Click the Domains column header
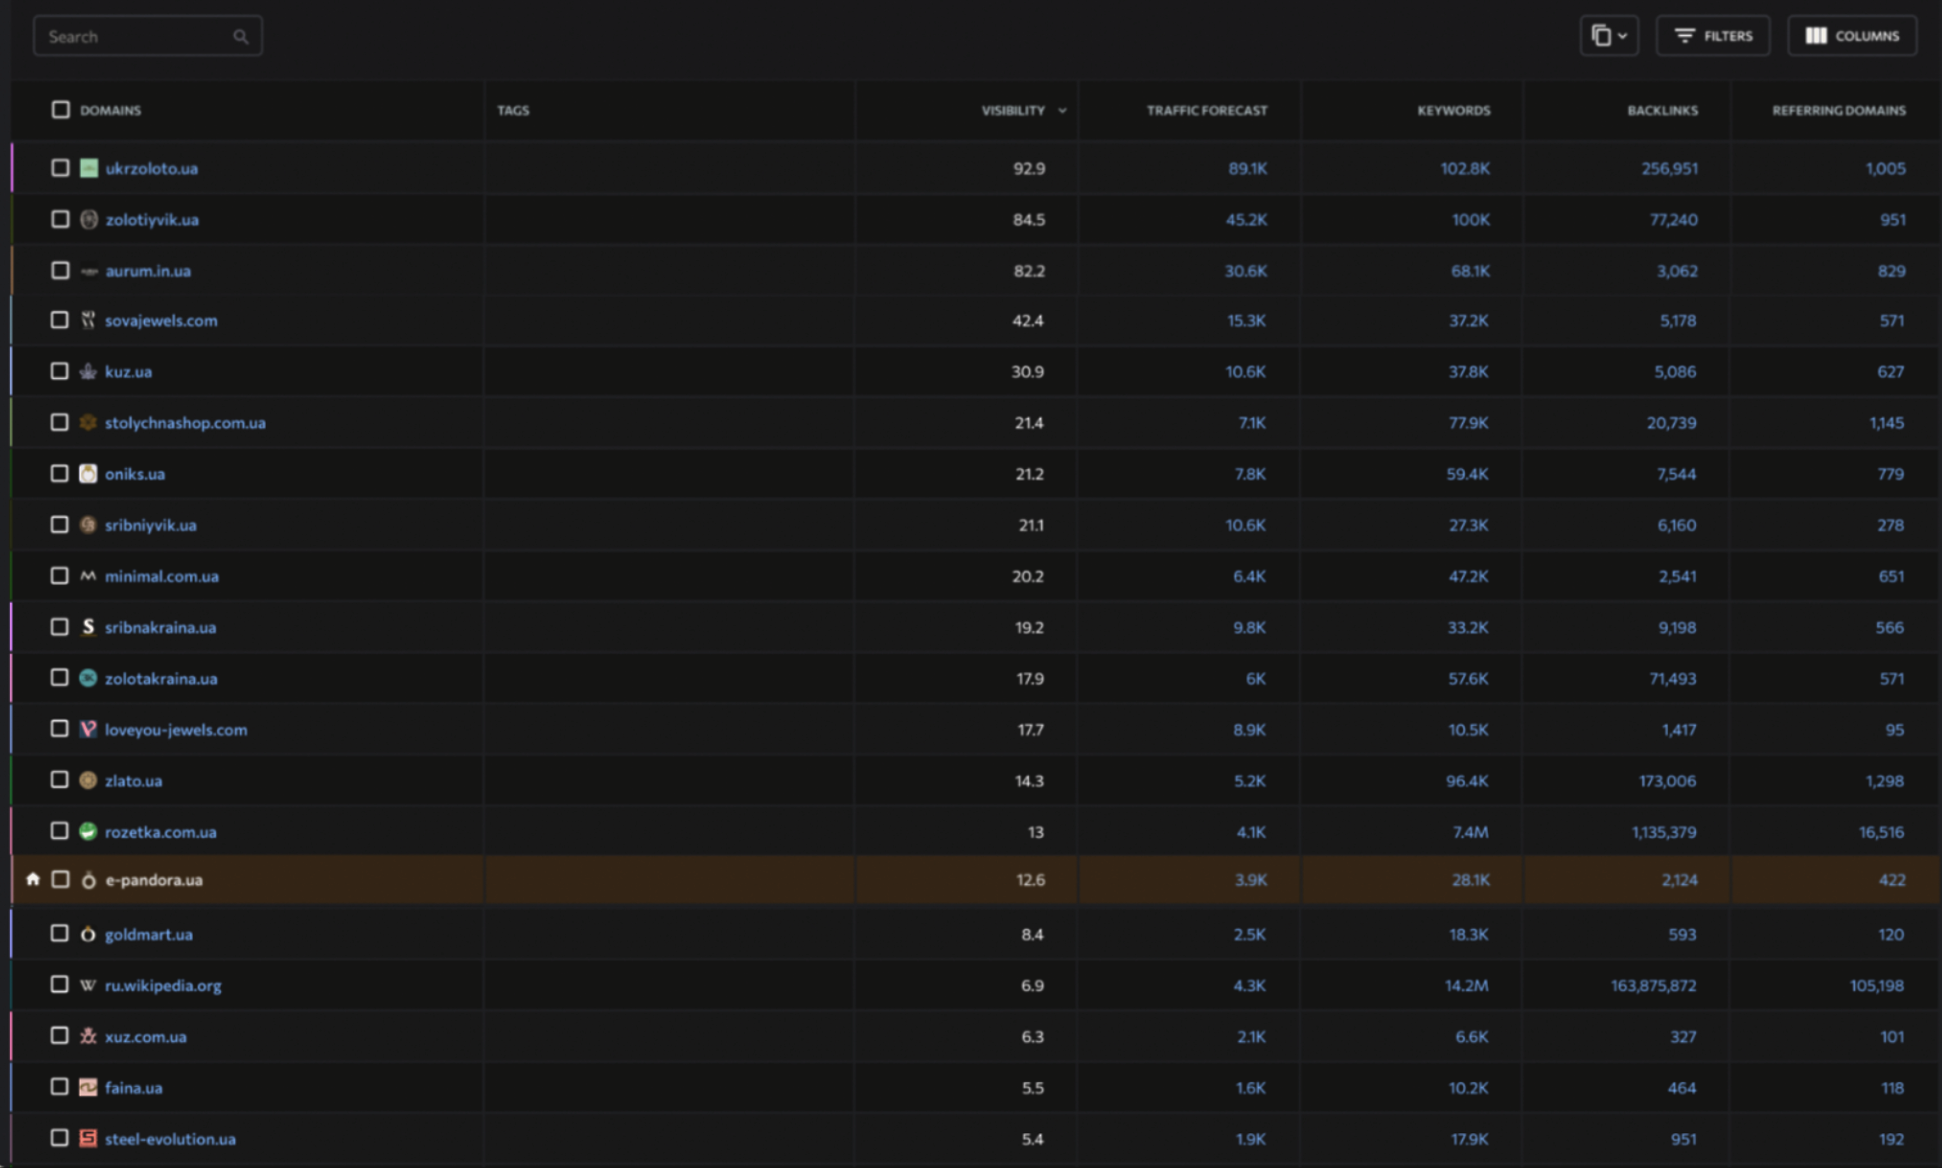This screenshot has height=1168, width=1942. pos(110,110)
